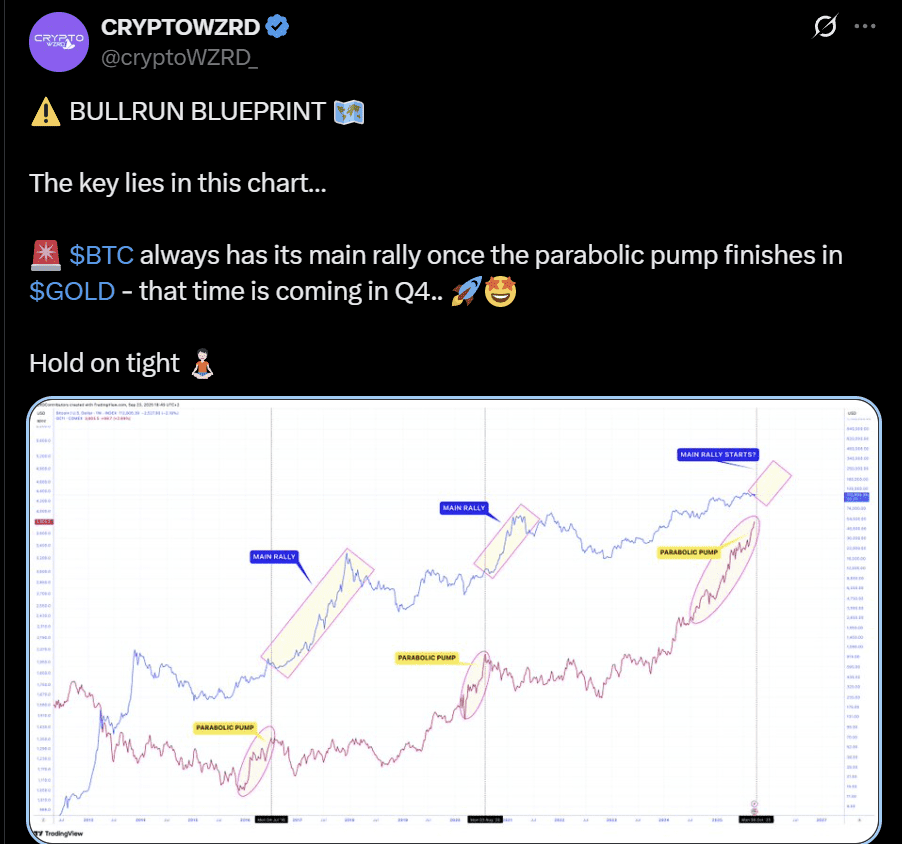This screenshot has height=844, width=902.
Task: Open the CRYPTOWZRD display name link
Action: (x=179, y=28)
